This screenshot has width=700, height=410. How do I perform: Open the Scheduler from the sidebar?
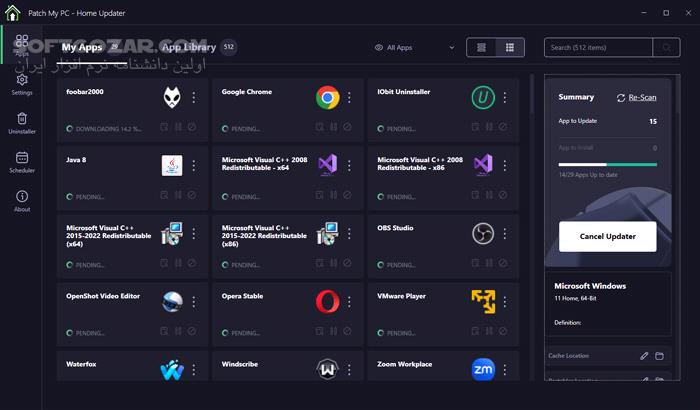coord(22,161)
